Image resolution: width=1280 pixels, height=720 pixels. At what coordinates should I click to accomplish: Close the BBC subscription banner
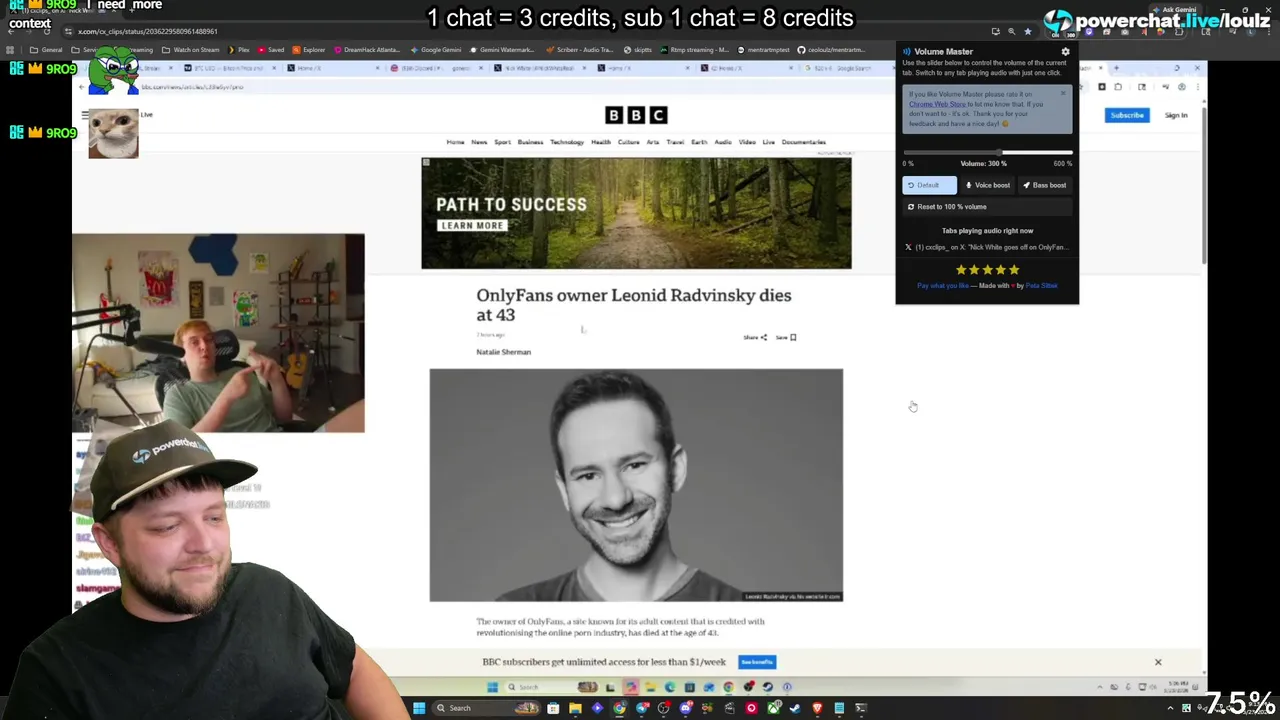tap(1158, 662)
